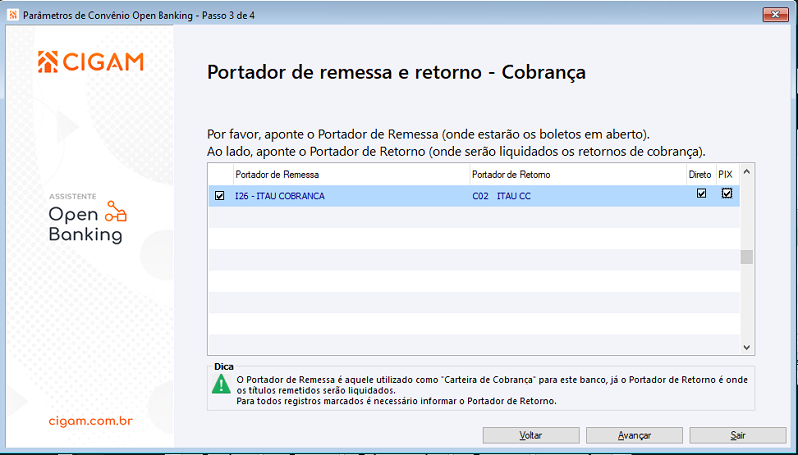Click the Sair button
This screenshot has width=798, height=455.
pyautogui.click(x=738, y=436)
